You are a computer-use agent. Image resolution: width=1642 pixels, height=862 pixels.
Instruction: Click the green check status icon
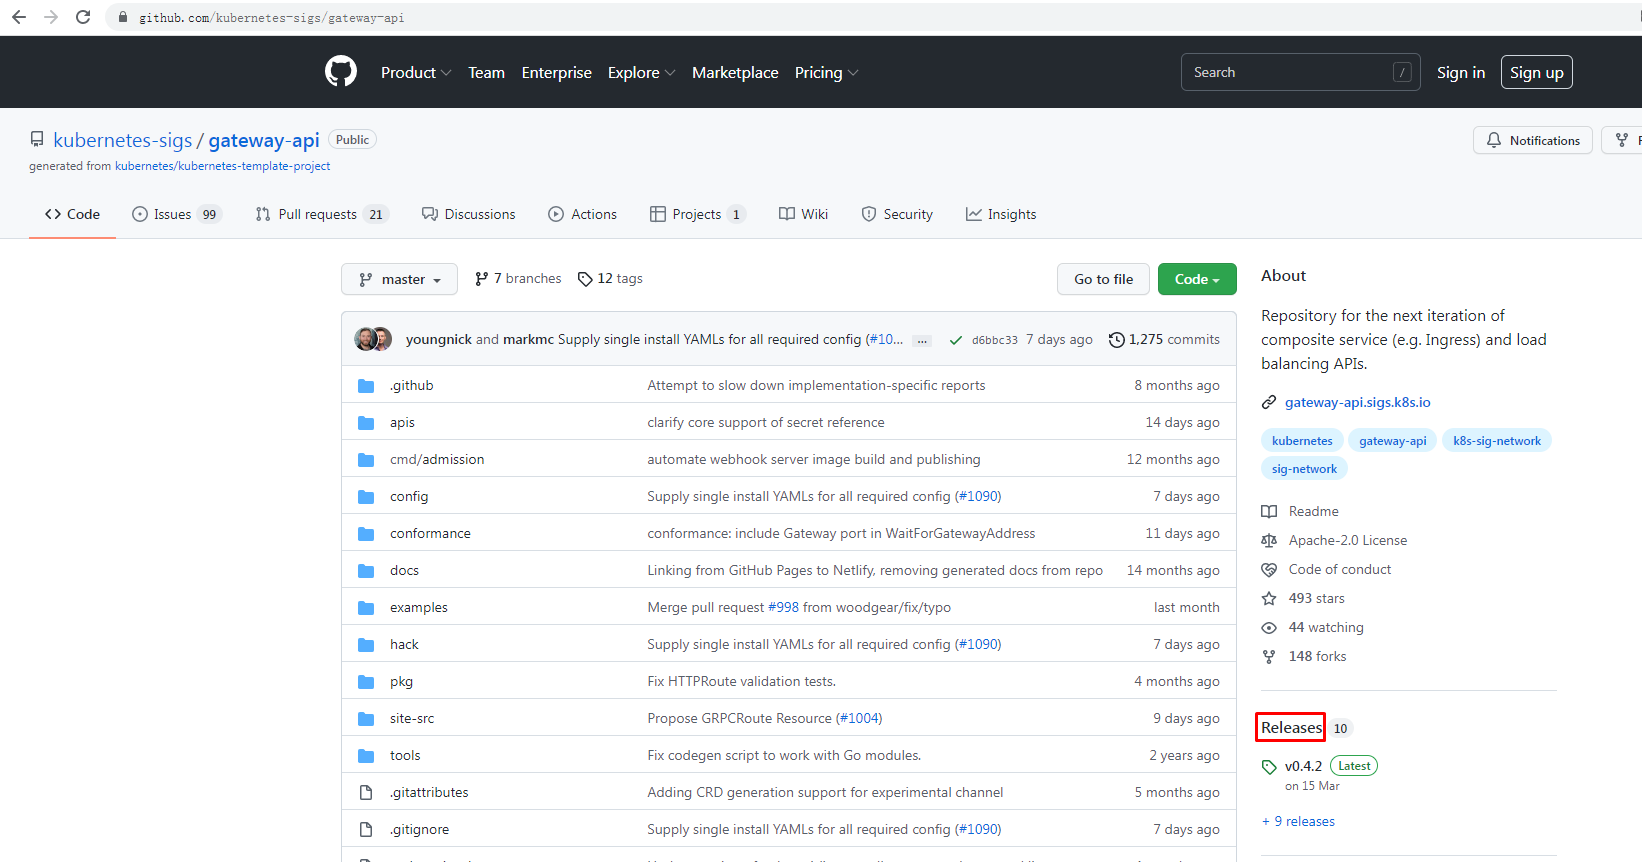[956, 340]
